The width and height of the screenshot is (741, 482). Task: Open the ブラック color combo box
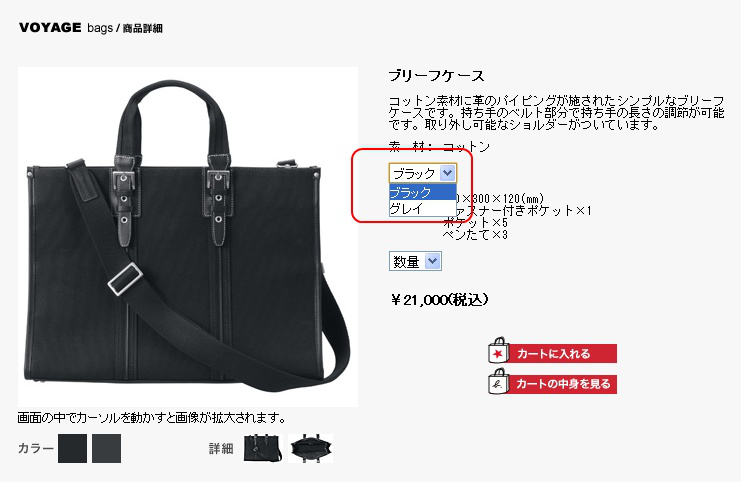pos(423,173)
